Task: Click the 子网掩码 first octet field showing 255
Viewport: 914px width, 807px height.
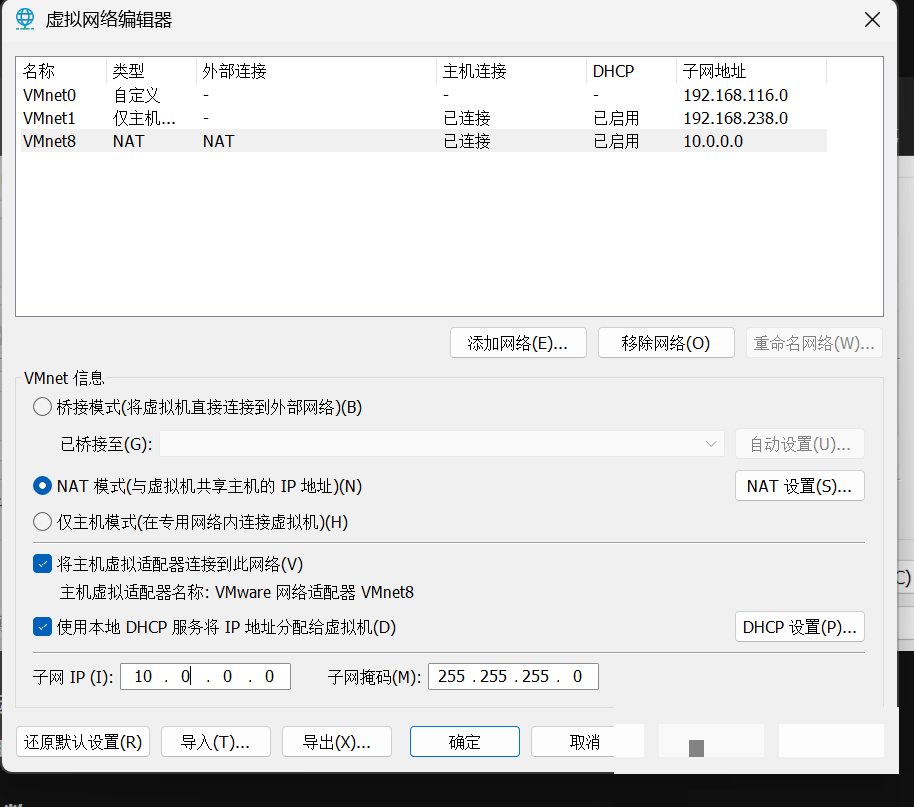Action: tap(452, 676)
